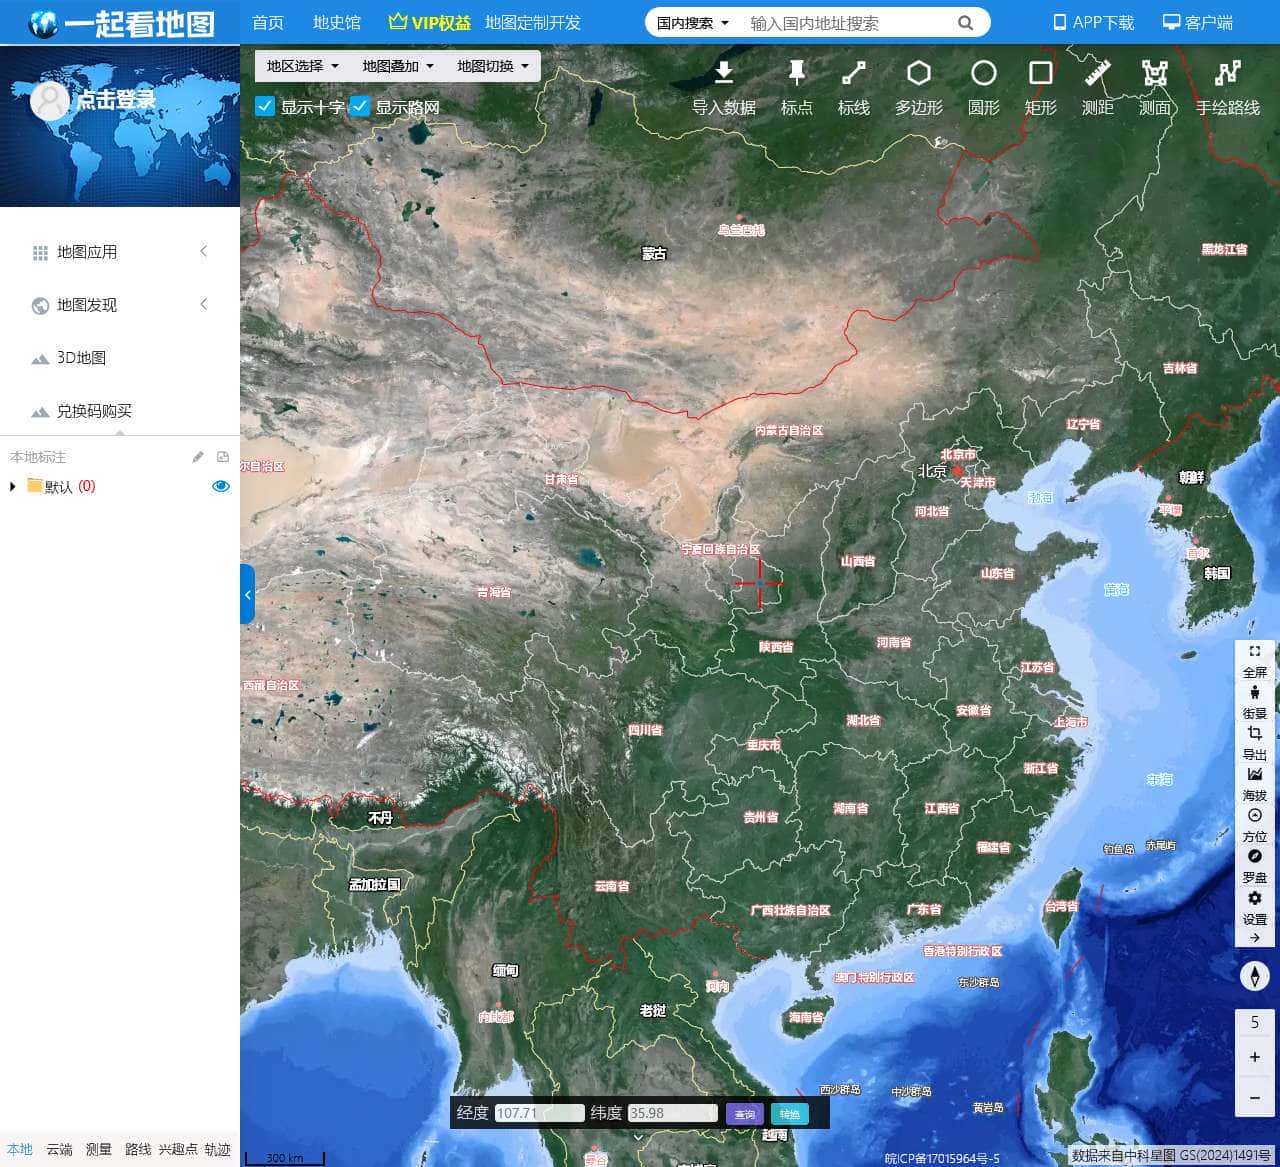Select the 标点 pin marker tool

(796, 75)
